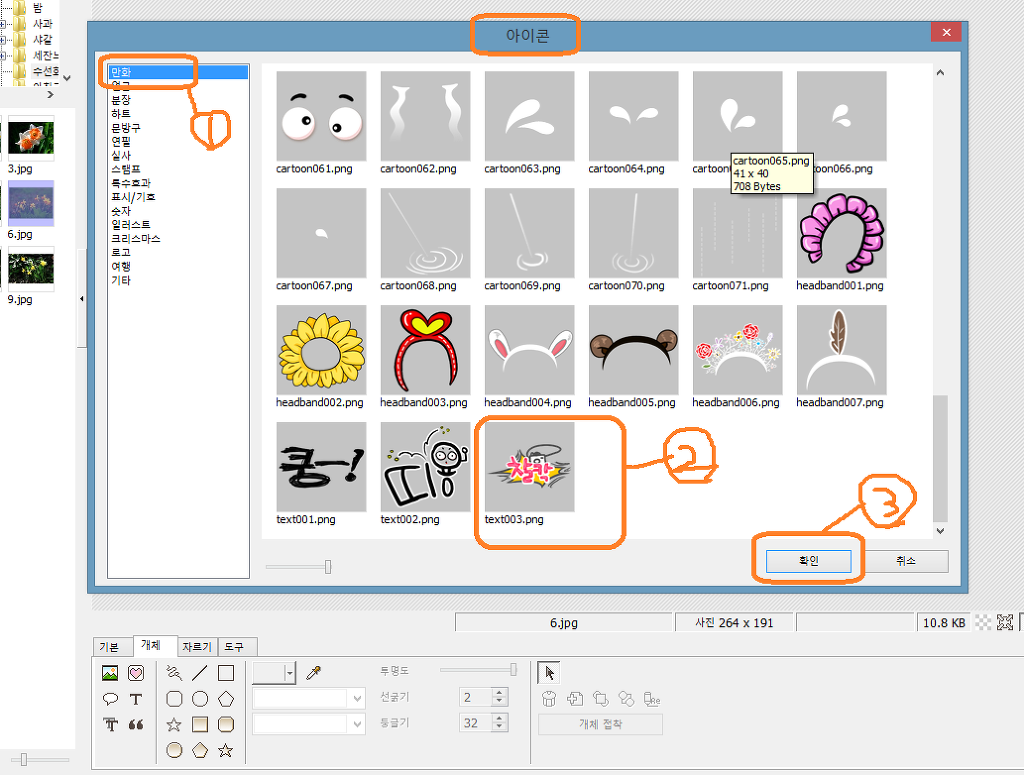Select the filled rounded rectangle tool
The image size is (1024, 775).
point(226,724)
